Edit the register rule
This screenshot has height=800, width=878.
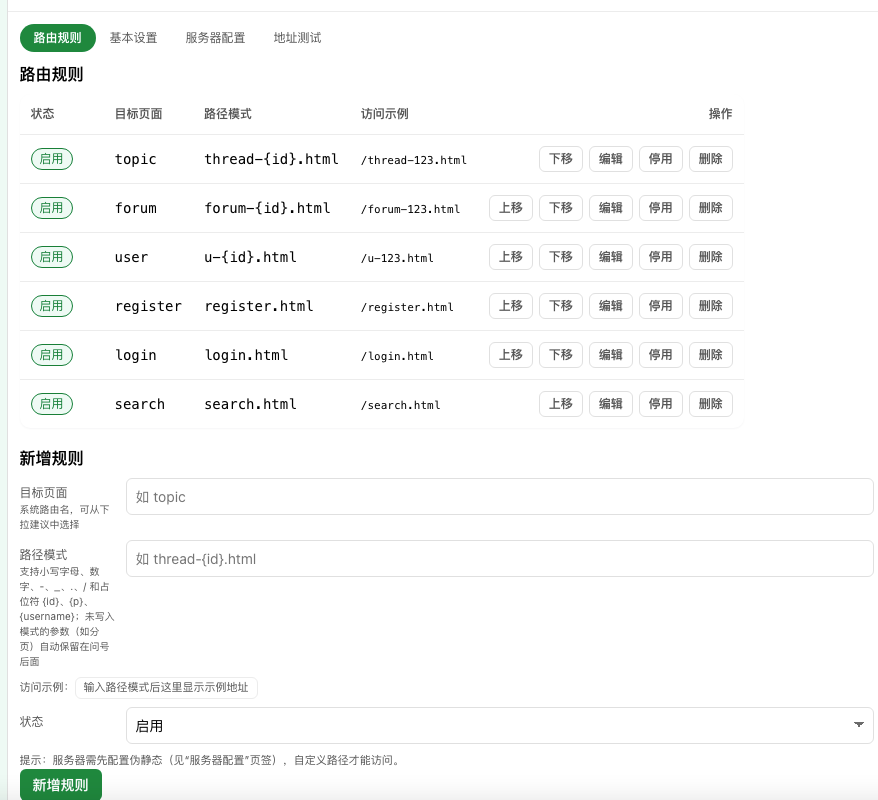click(x=610, y=306)
